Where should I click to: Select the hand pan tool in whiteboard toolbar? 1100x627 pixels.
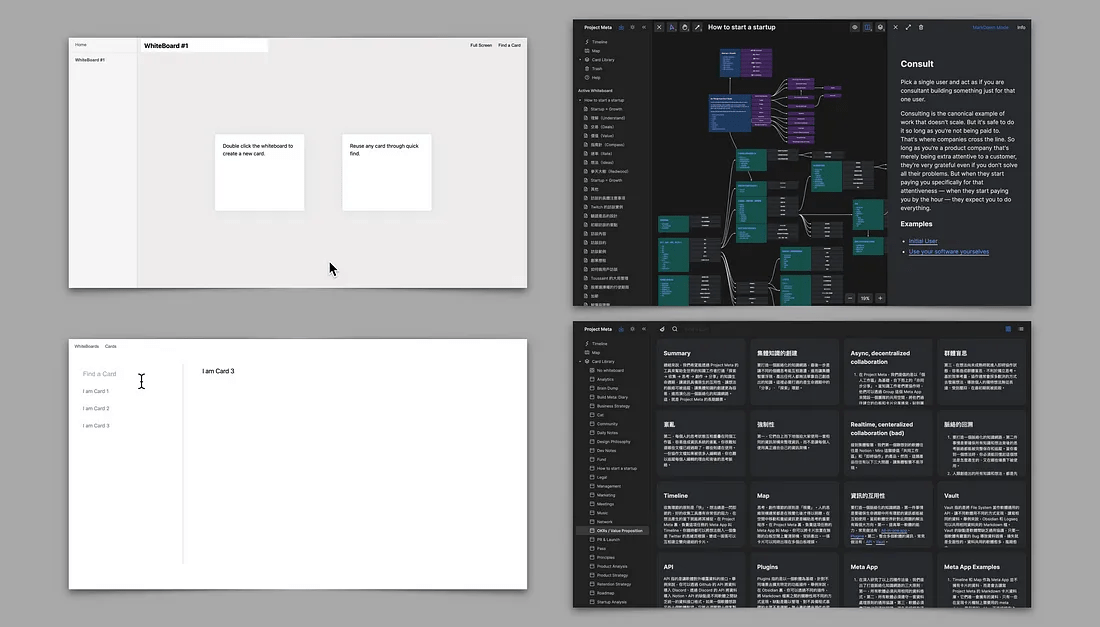tap(685, 27)
